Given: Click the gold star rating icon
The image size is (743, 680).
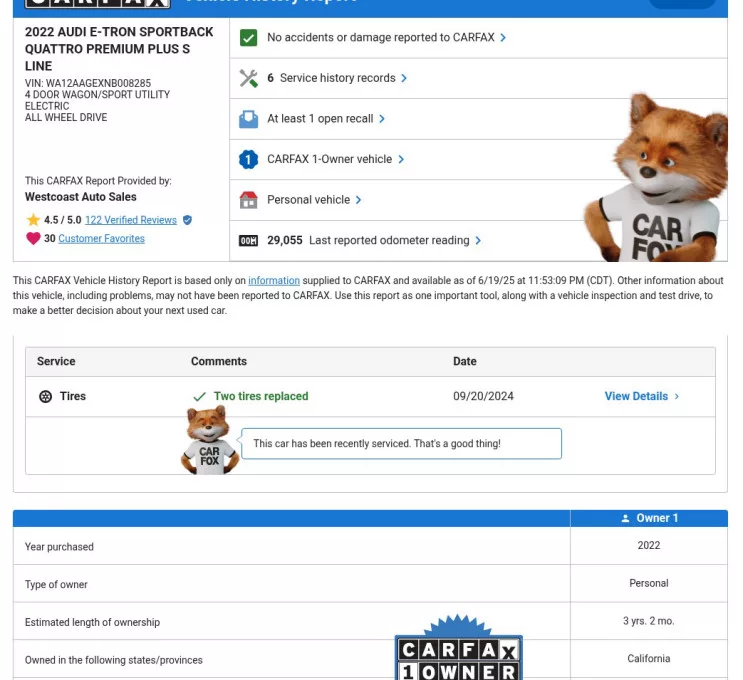Looking at the screenshot, I should (33, 220).
